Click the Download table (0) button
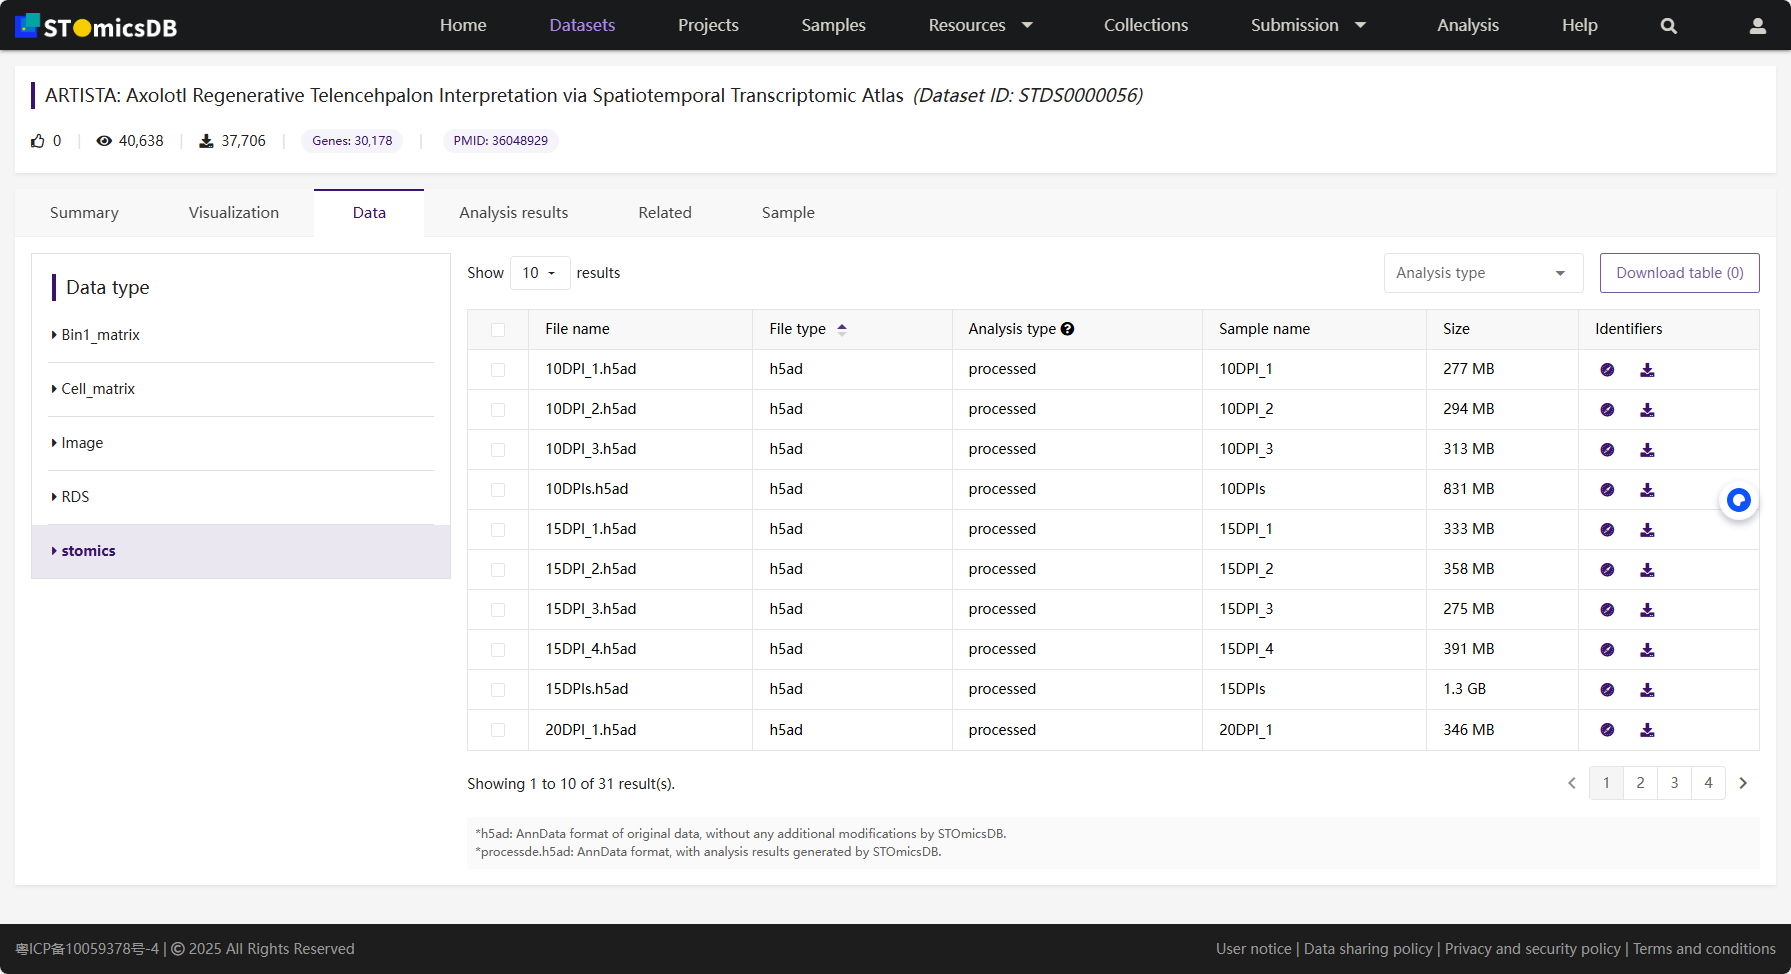This screenshot has height=974, width=1791. [1680, 273]
